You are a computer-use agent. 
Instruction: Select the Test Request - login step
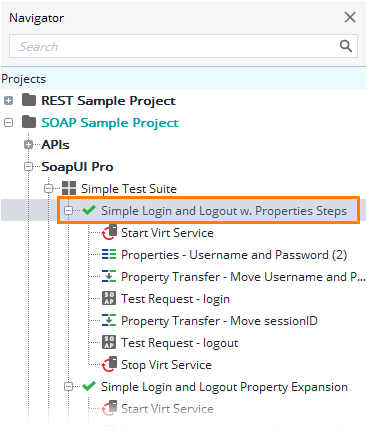(x=175, y=299)
